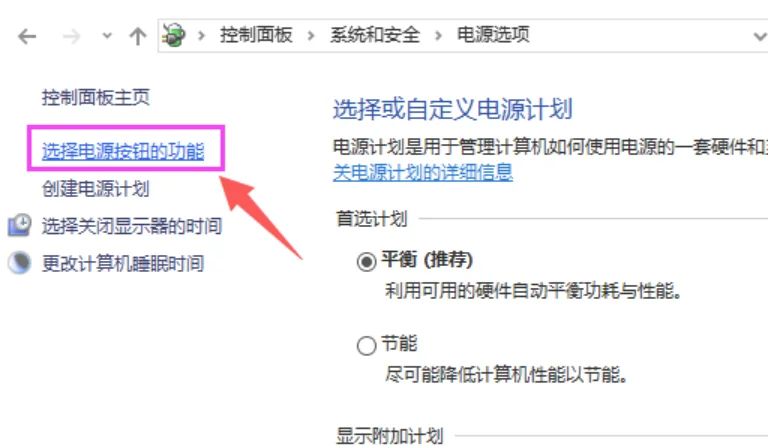Click the forward navigation arrow
Screen dimensions: 780x446
[72, 36]
